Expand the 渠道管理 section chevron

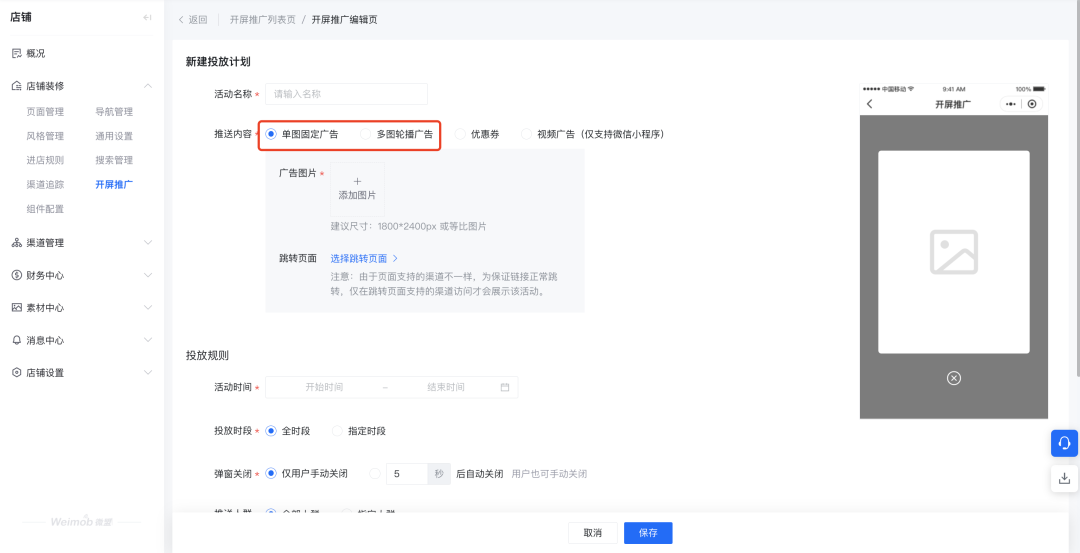tap(147, 242)
